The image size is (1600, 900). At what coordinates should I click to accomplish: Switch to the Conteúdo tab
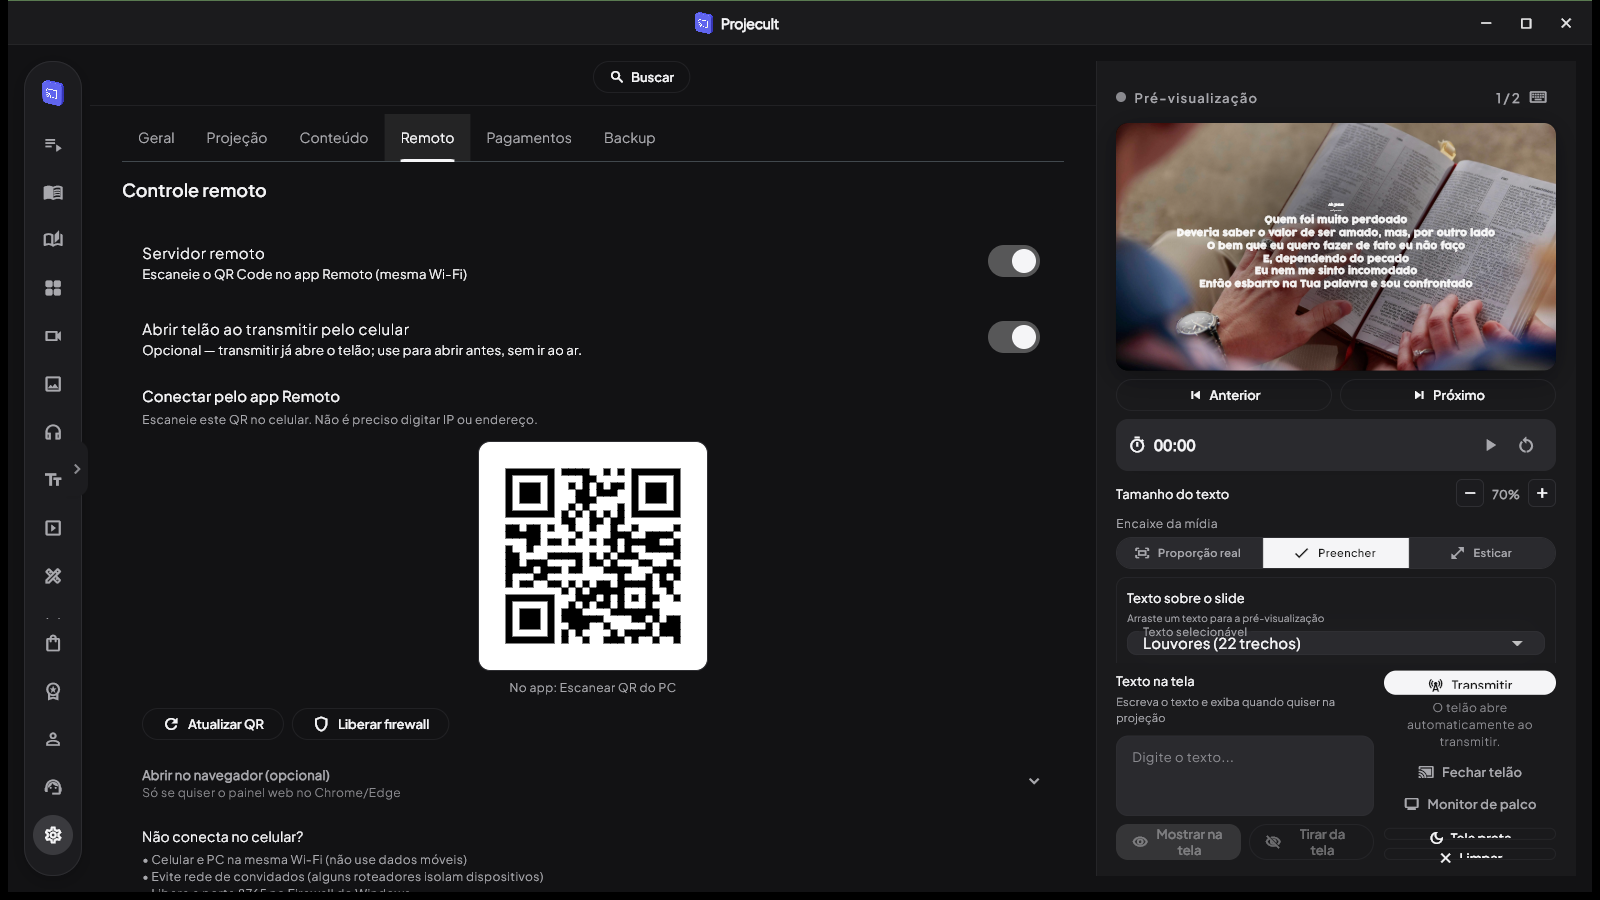334,138
